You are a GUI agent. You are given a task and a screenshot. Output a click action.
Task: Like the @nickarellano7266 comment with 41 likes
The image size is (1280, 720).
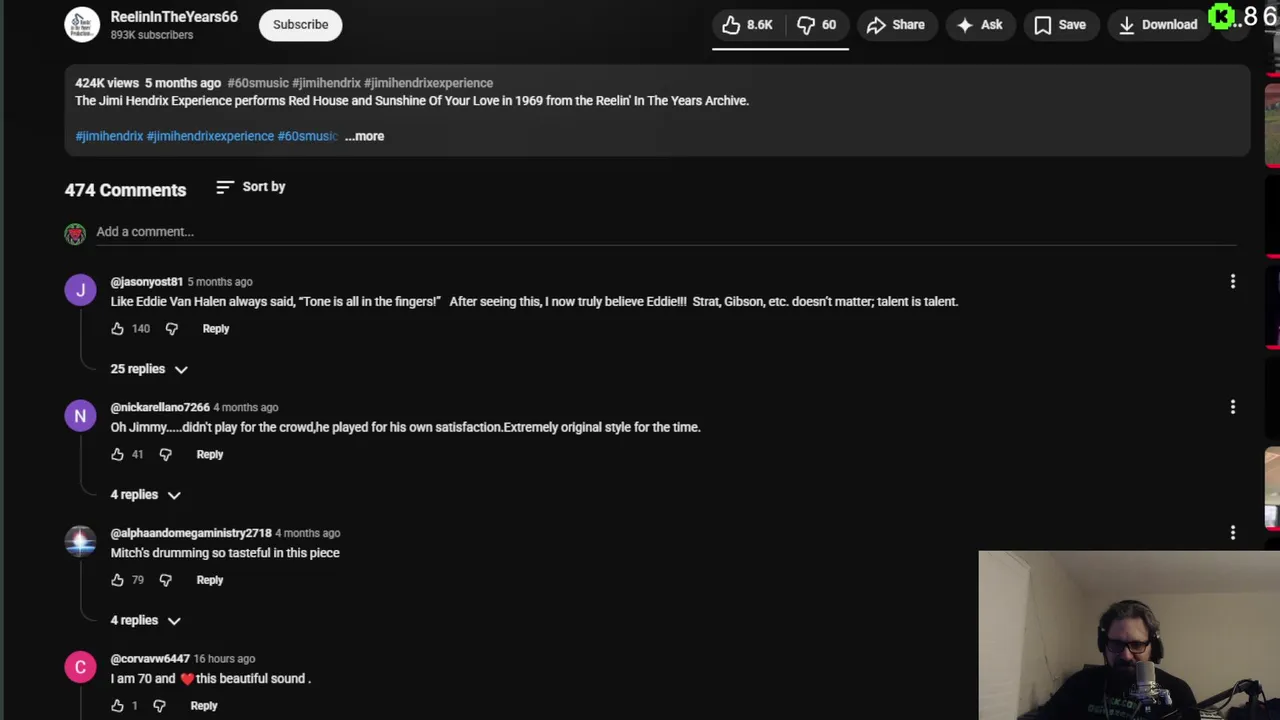pyautogui.click(x=117, y=455)
